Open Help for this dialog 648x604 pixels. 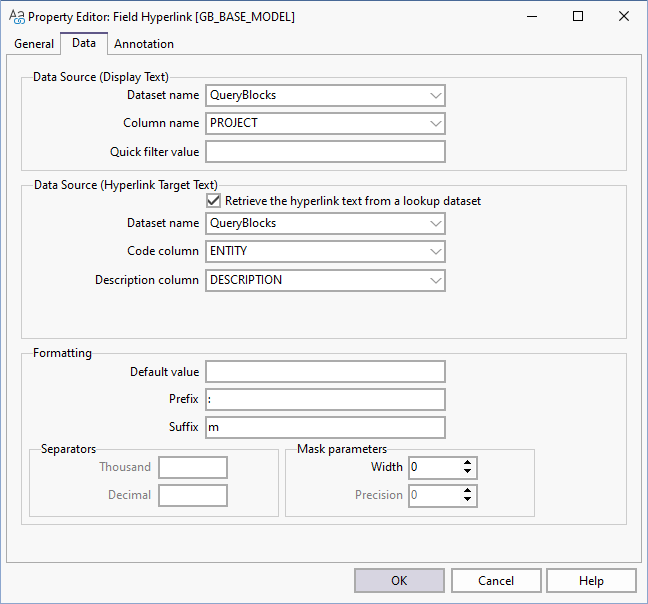pos(591,581)
